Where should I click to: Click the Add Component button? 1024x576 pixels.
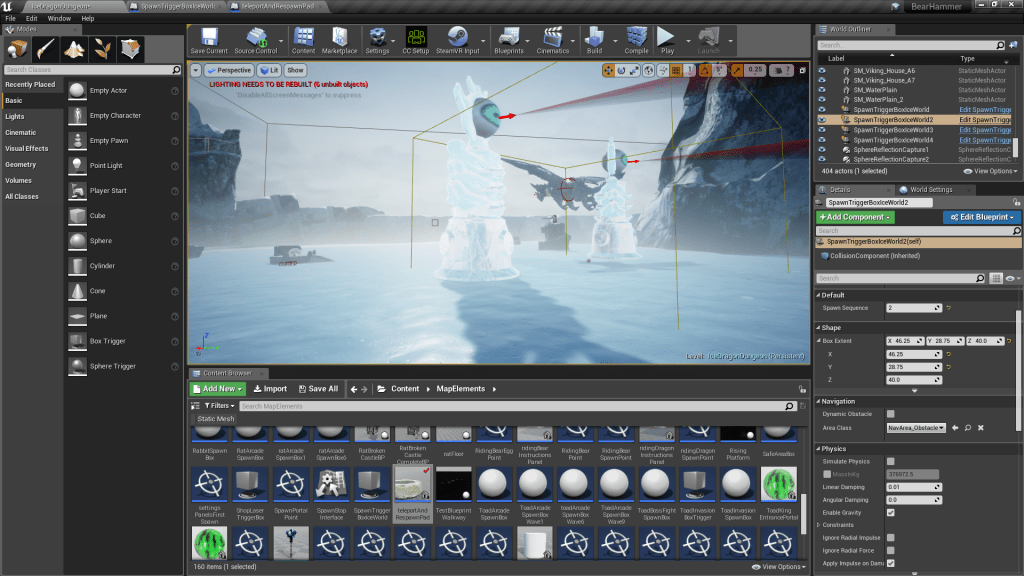pos(855,217)
